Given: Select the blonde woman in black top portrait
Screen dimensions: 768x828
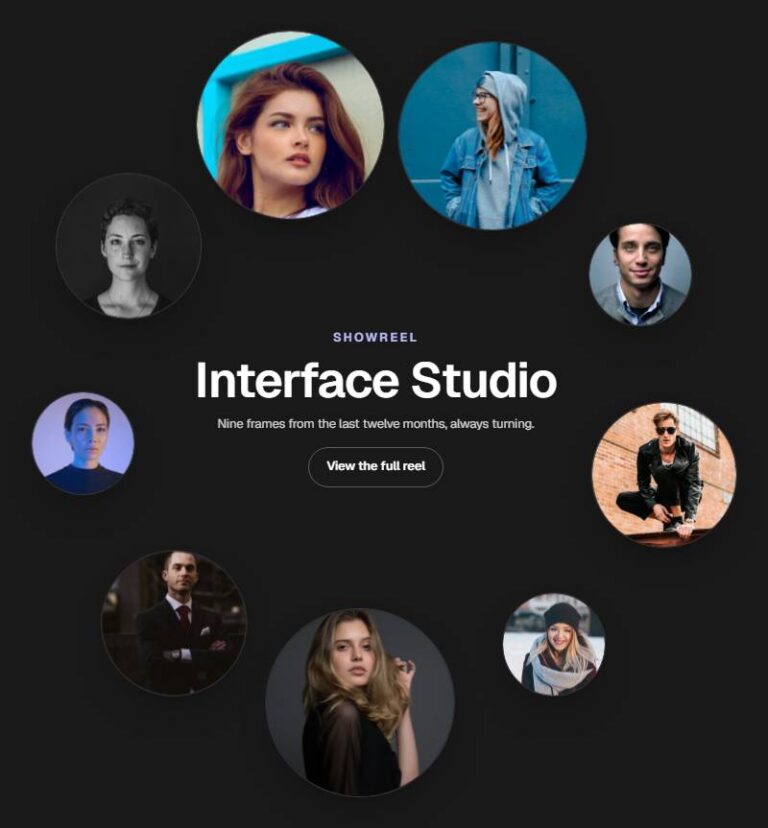Looking at the screenshot, I should pos(360,702).
